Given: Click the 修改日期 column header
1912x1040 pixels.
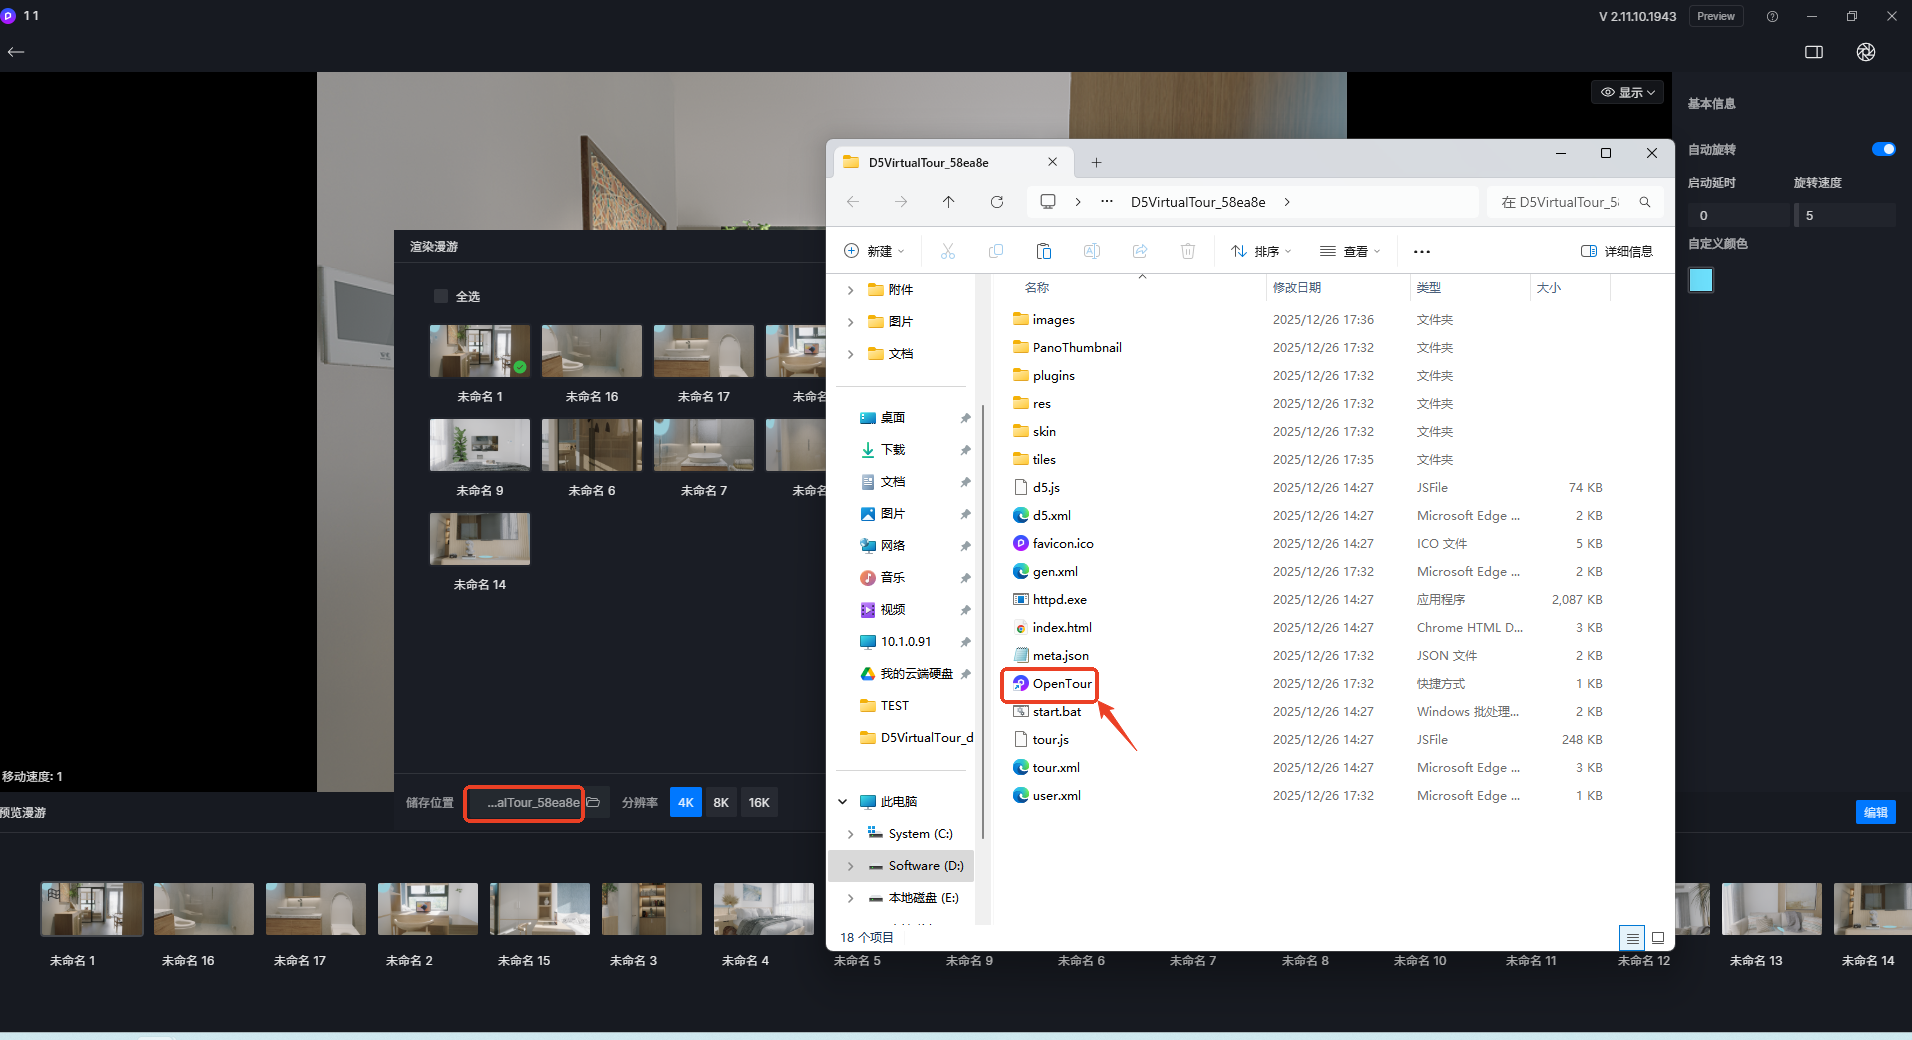Looking at the screenshot, I should (1297, 288).
